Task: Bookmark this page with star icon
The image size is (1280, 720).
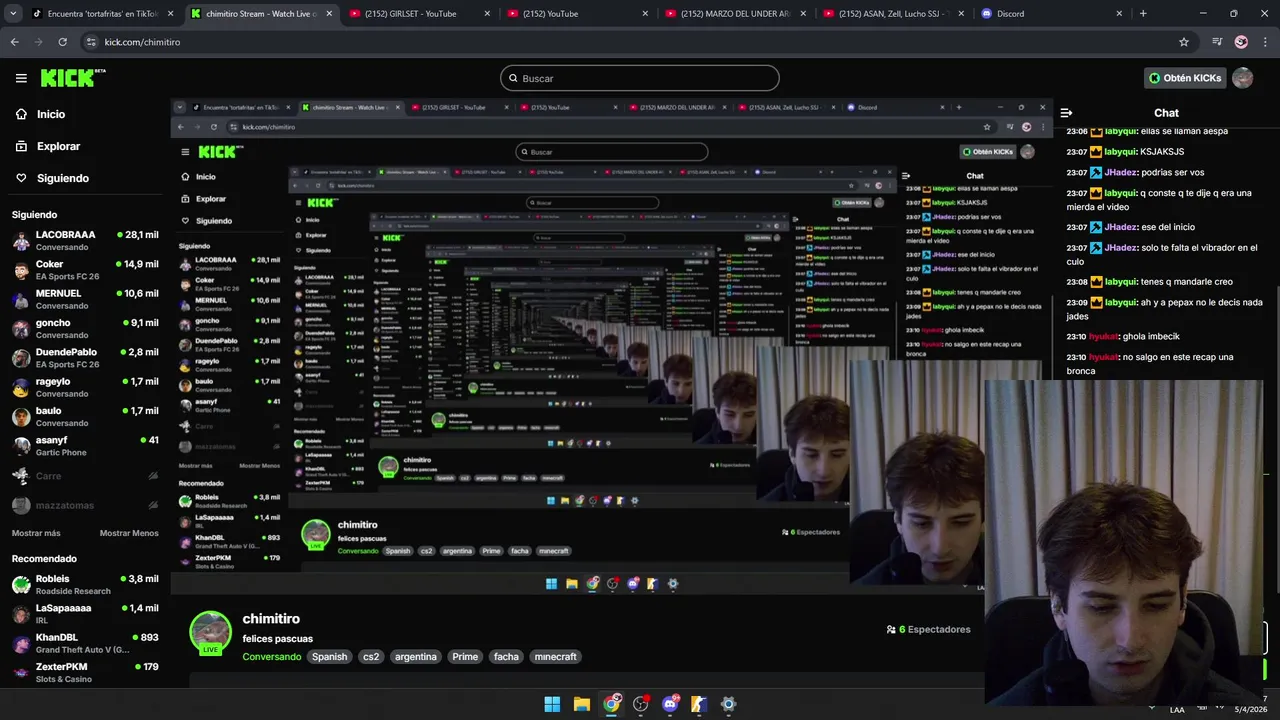Action: [1184, 42]
